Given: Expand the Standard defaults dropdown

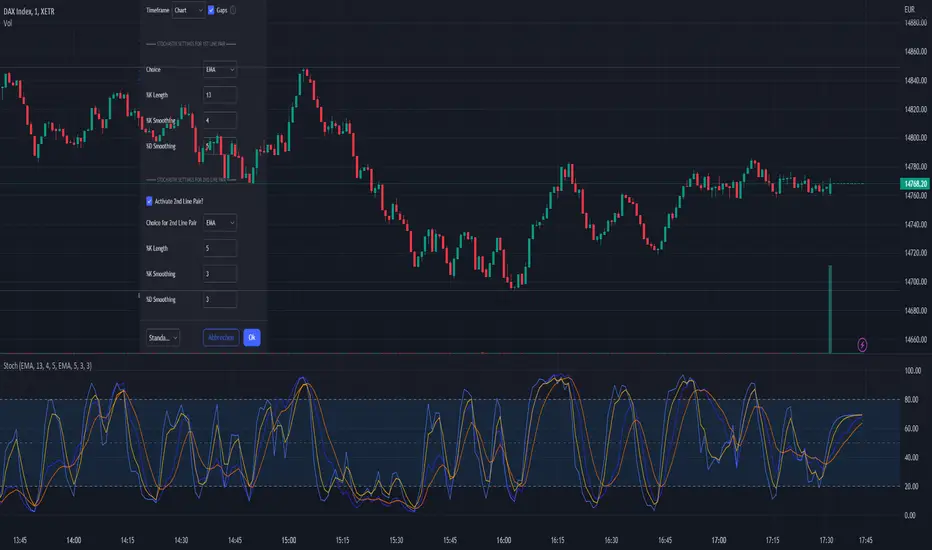Looking at the screenshot, I should [163, 338].
